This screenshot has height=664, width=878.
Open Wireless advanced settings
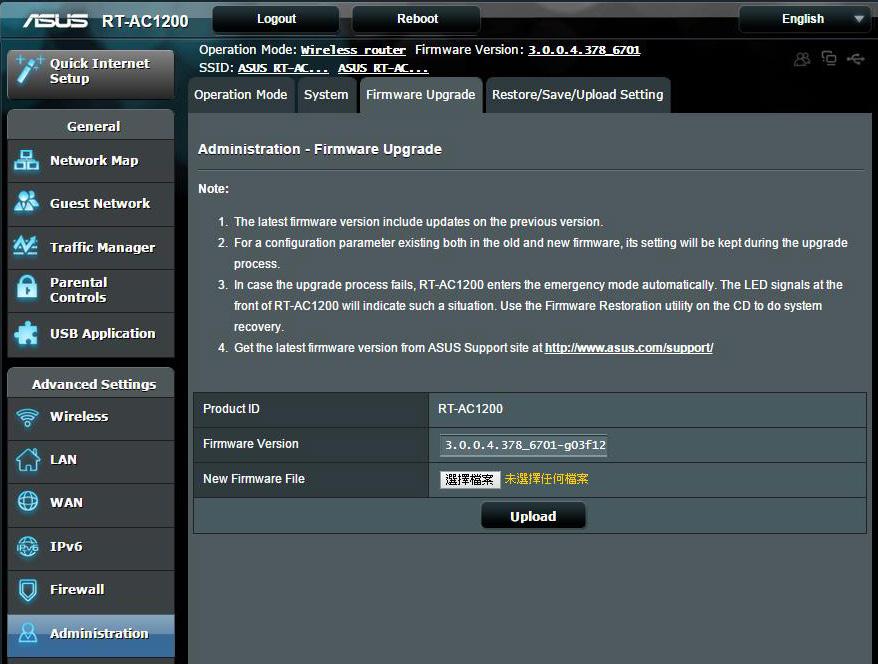click(x=91, y=417)
